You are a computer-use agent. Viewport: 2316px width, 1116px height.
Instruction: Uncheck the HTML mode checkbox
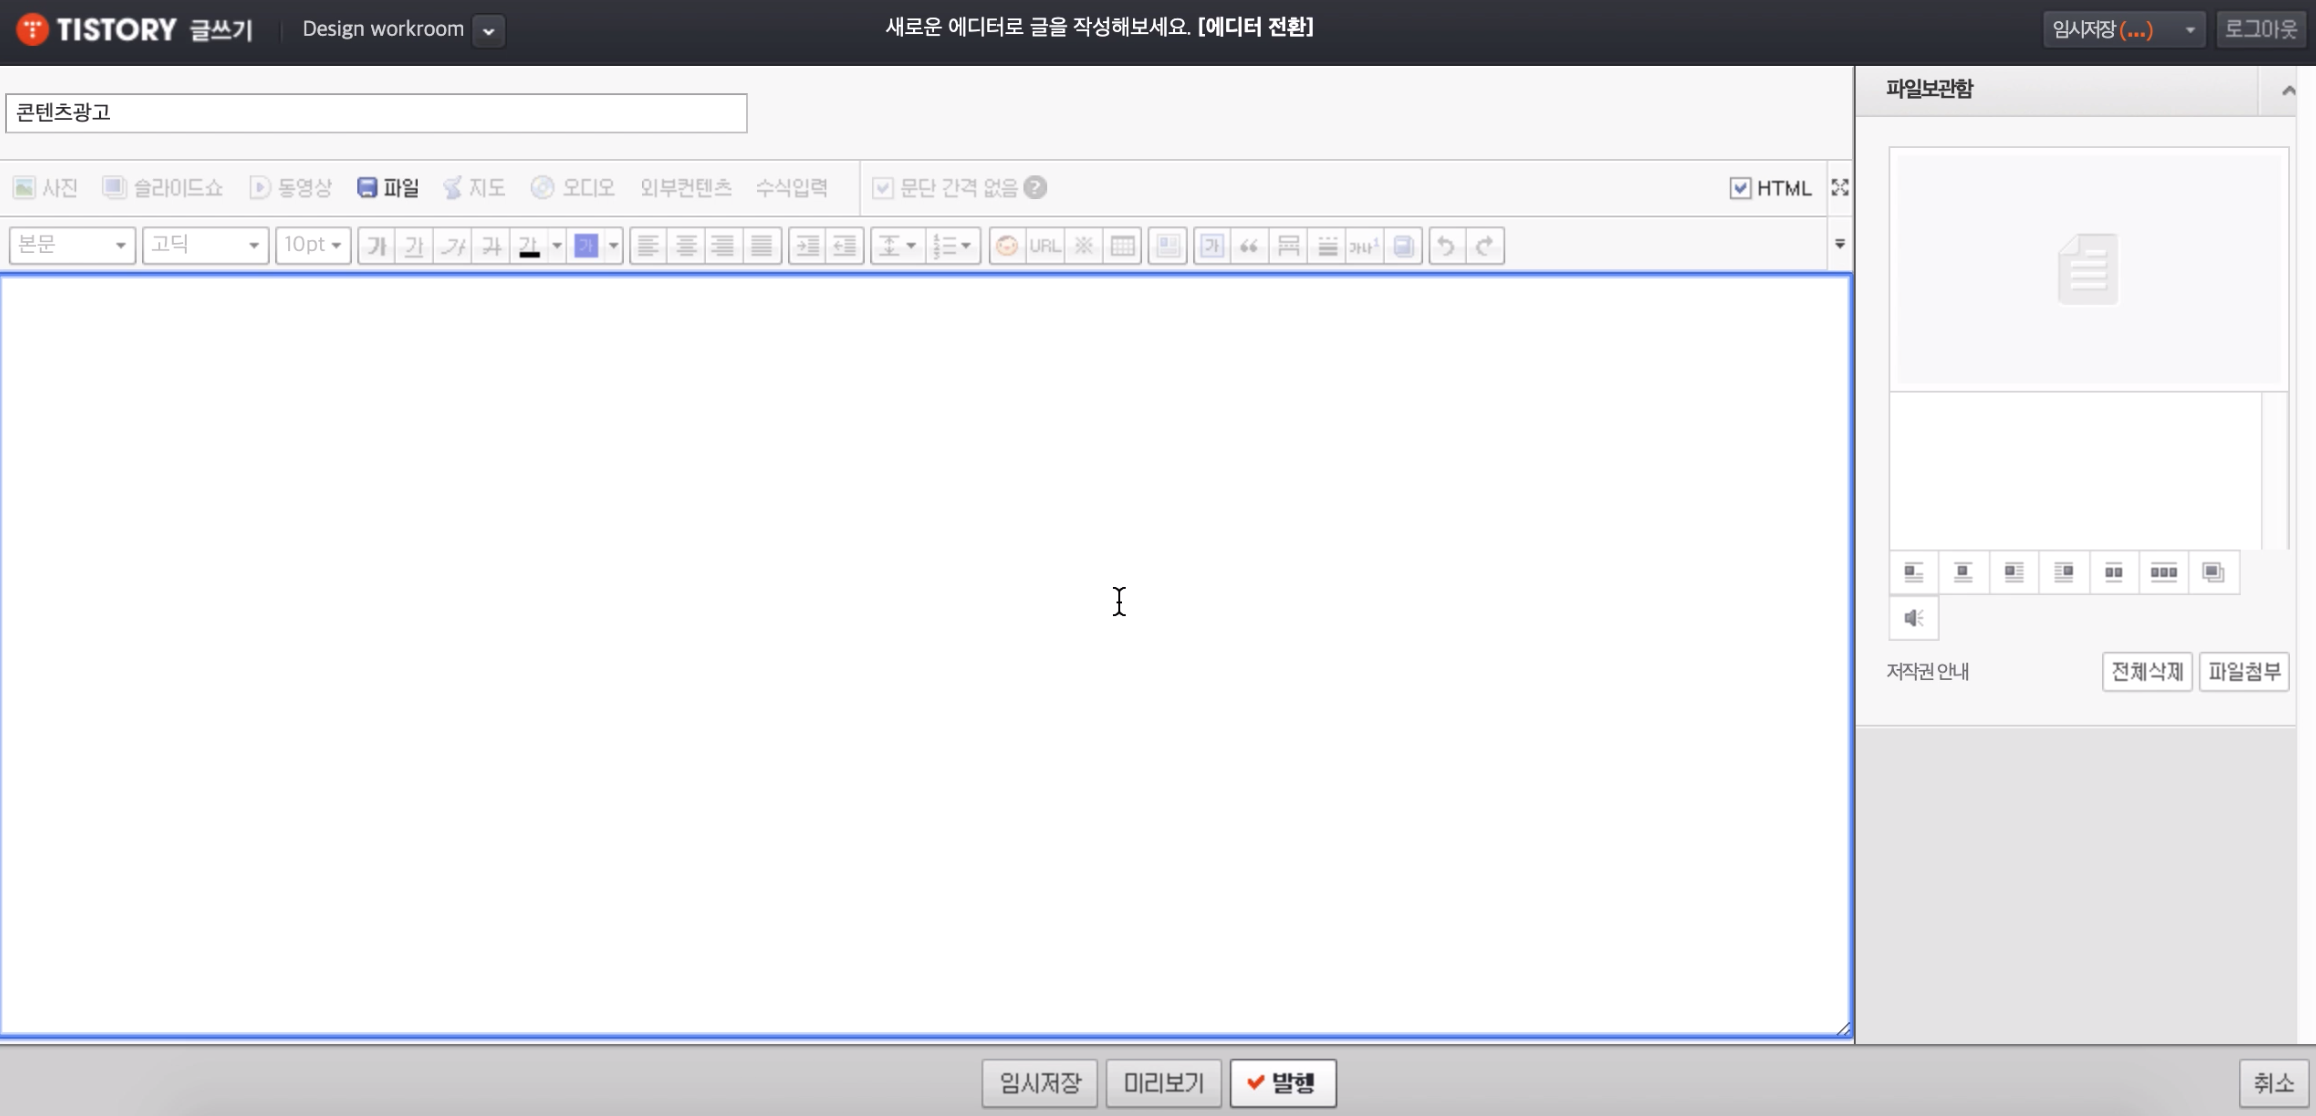[x=1740, y=188]
